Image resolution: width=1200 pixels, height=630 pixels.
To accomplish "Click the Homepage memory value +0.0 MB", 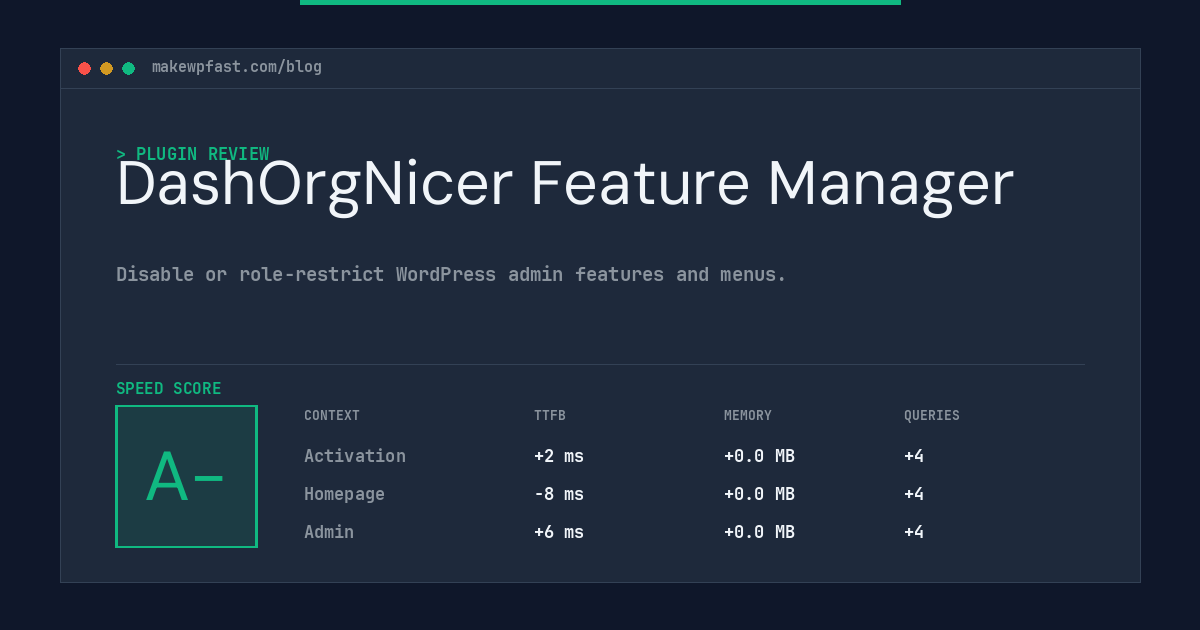I will 759,494.
